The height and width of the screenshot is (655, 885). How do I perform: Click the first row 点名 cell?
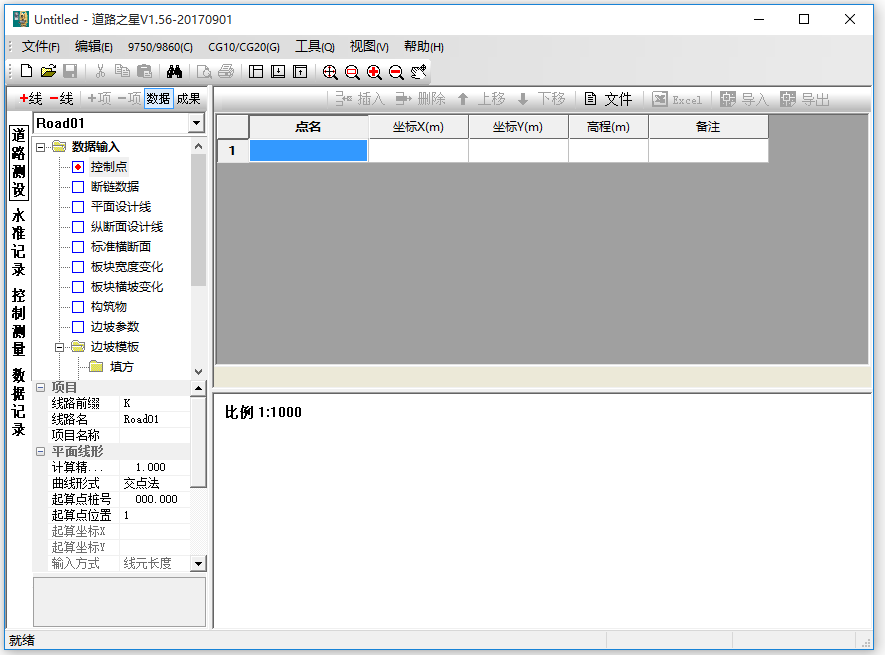[308, 151]
